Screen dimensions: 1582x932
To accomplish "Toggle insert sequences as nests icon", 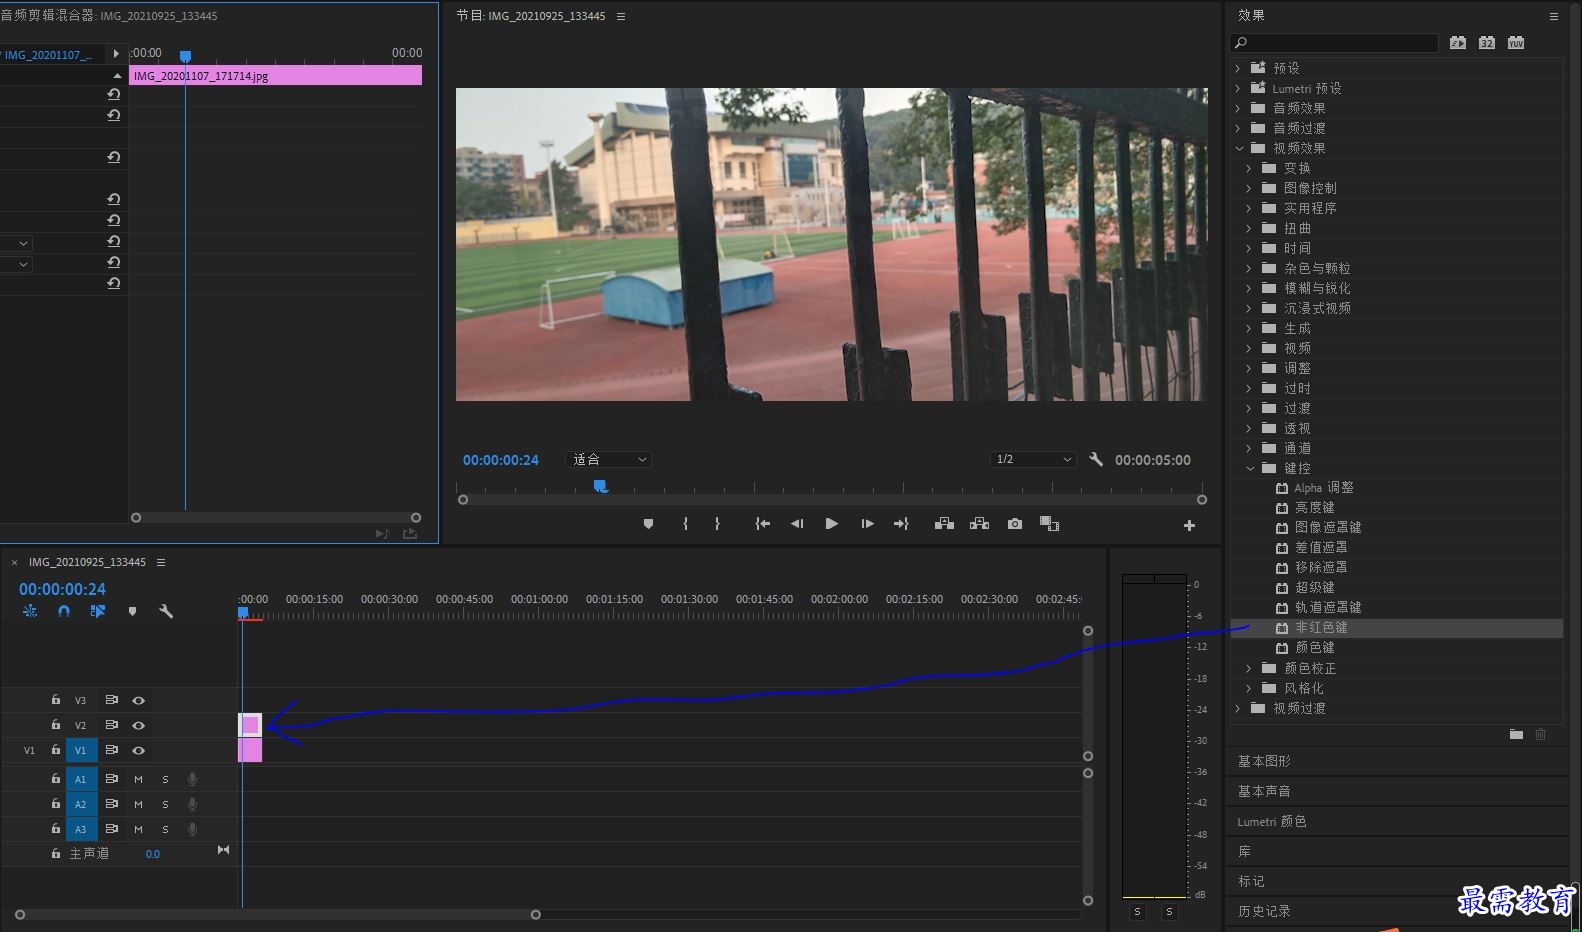I will (30, 611).
